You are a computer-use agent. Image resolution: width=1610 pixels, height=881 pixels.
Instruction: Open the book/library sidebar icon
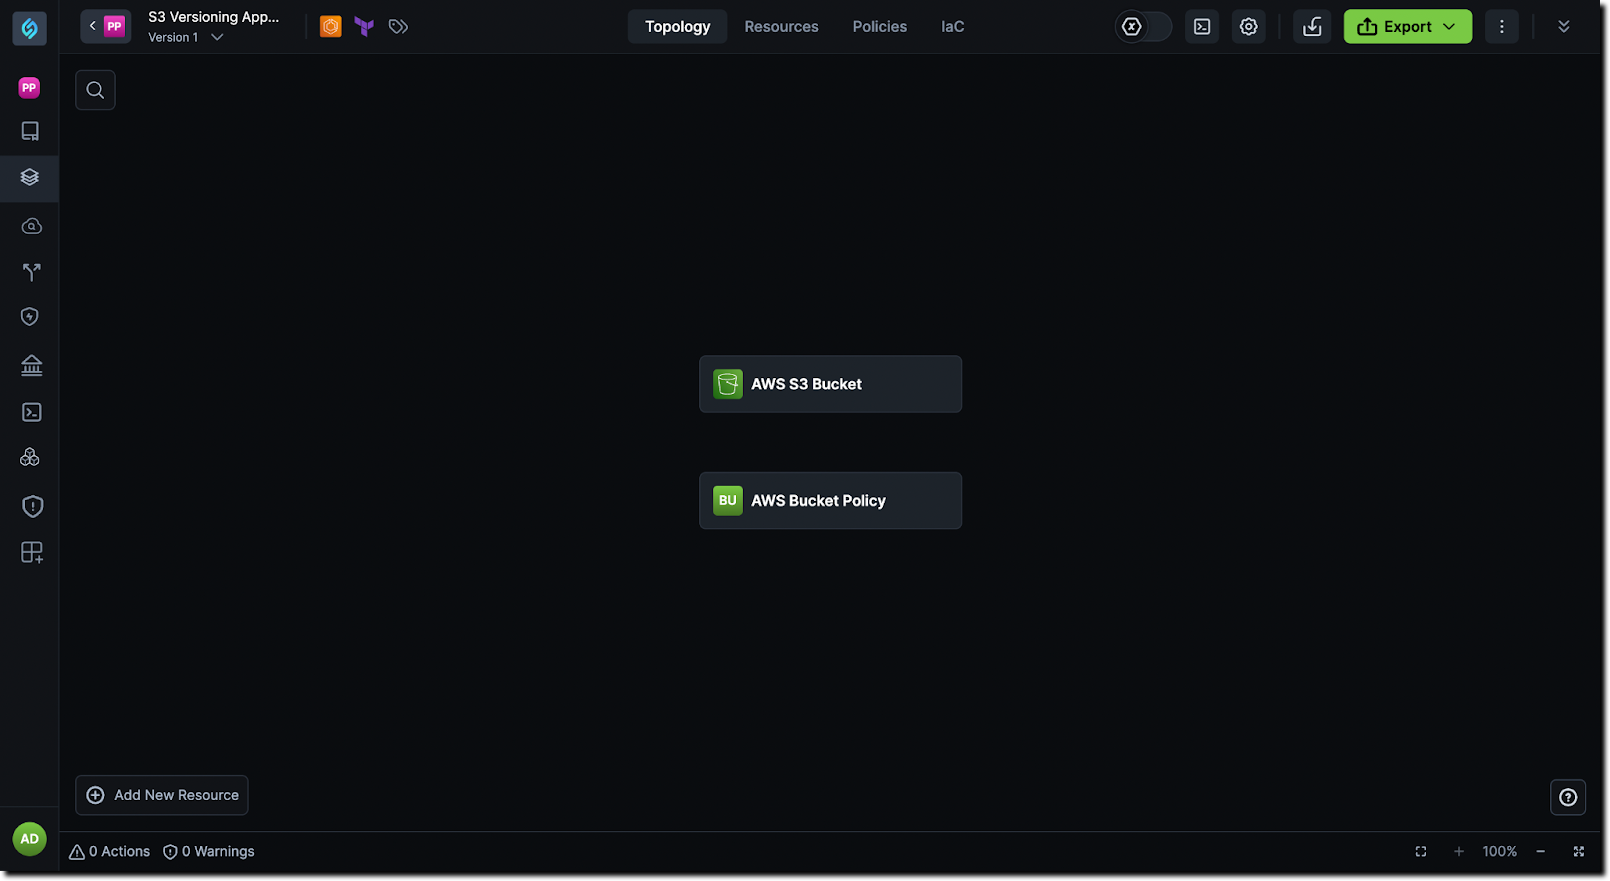click(x=30, y=131)
